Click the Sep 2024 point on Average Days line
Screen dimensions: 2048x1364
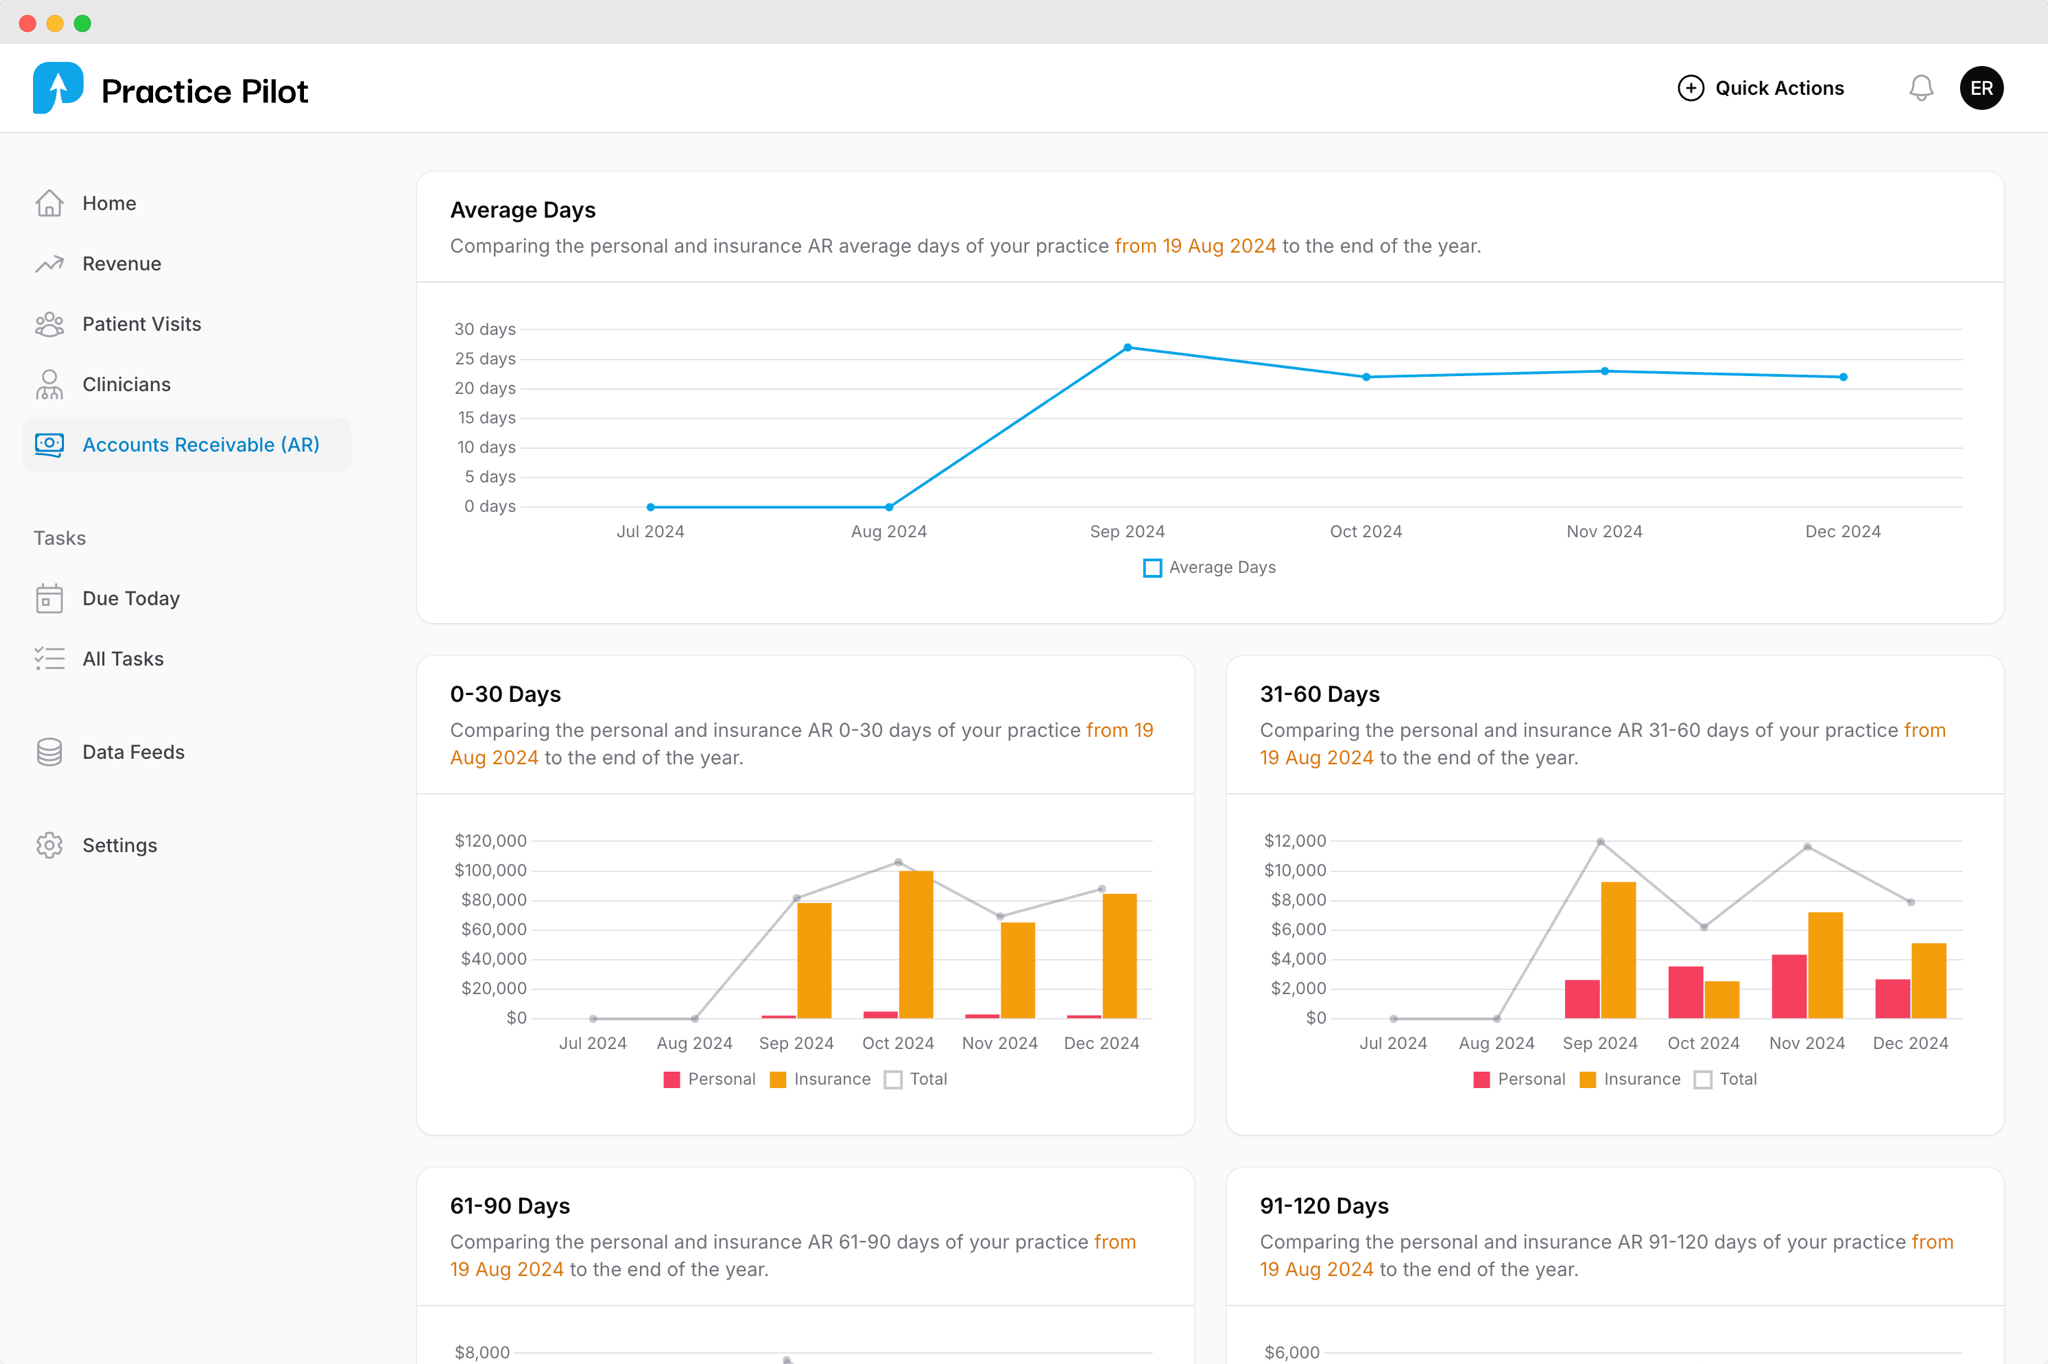(1127, 348)
